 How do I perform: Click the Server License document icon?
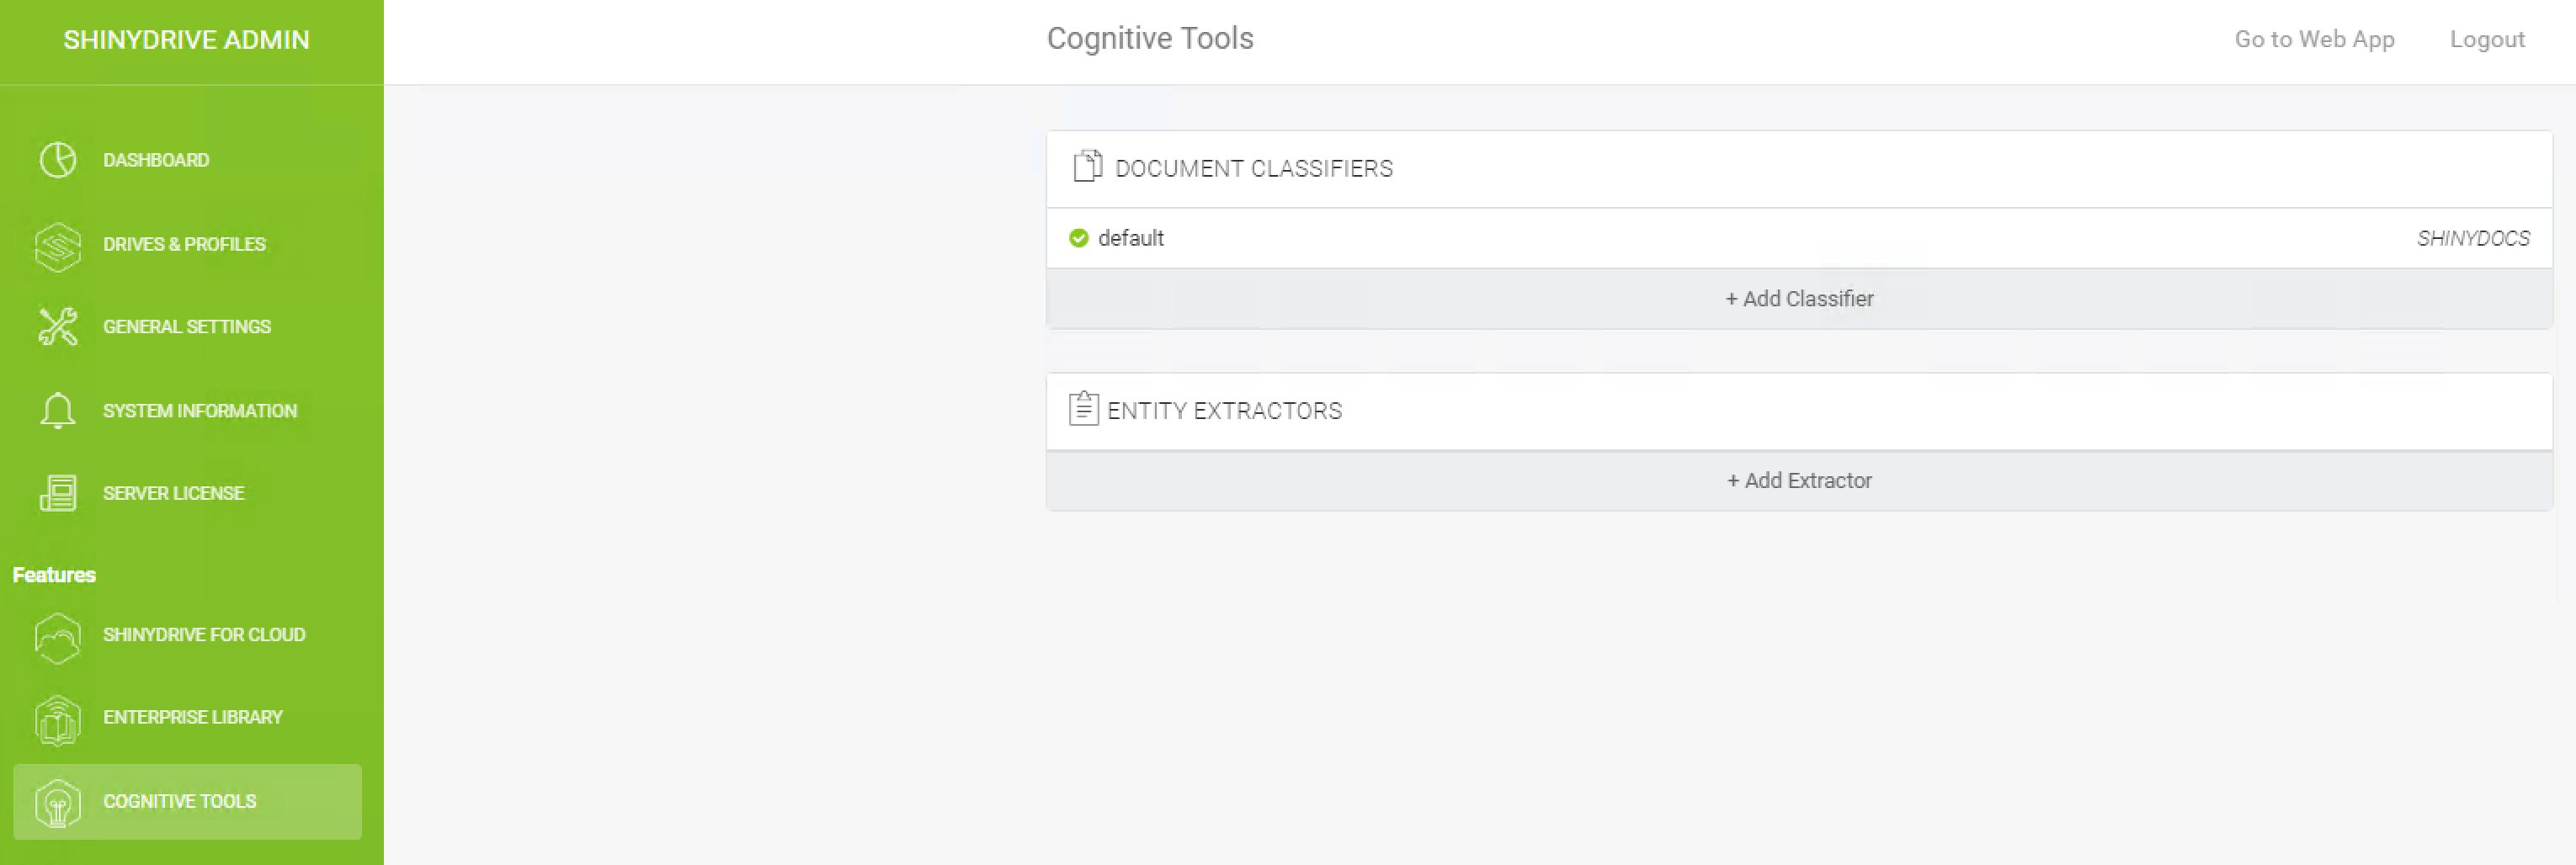point(58,493)
